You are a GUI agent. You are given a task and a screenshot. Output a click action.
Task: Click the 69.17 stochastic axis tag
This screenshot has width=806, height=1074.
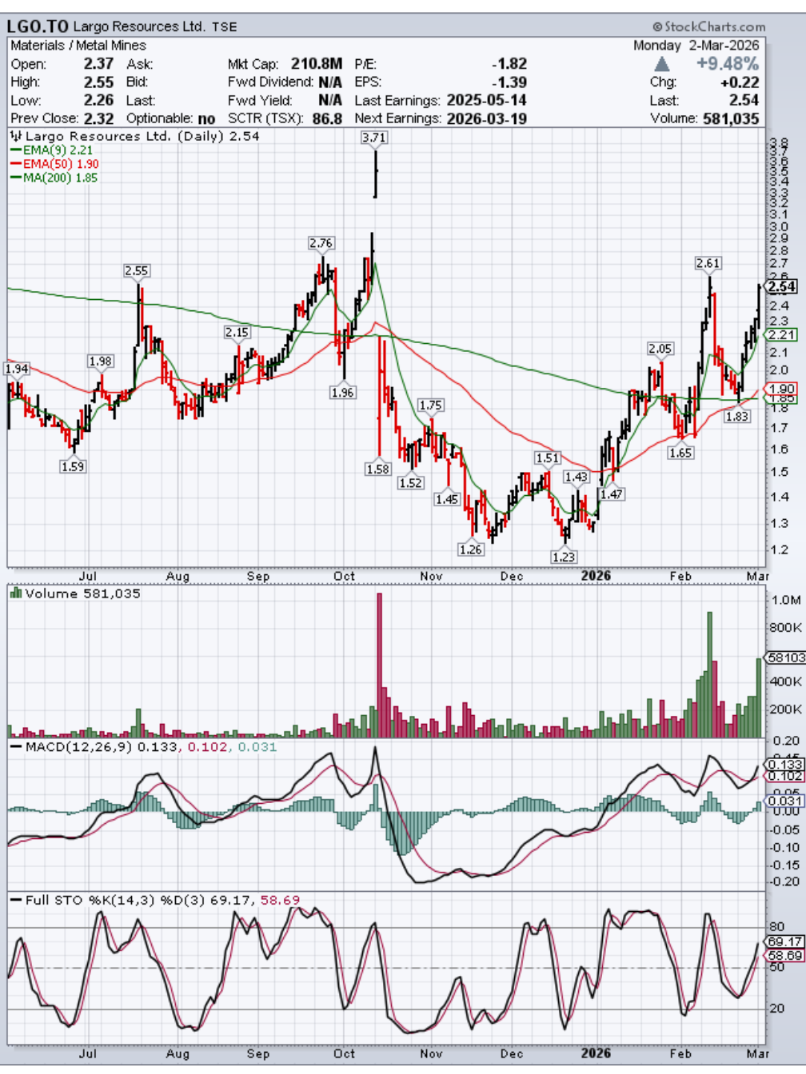785,942
